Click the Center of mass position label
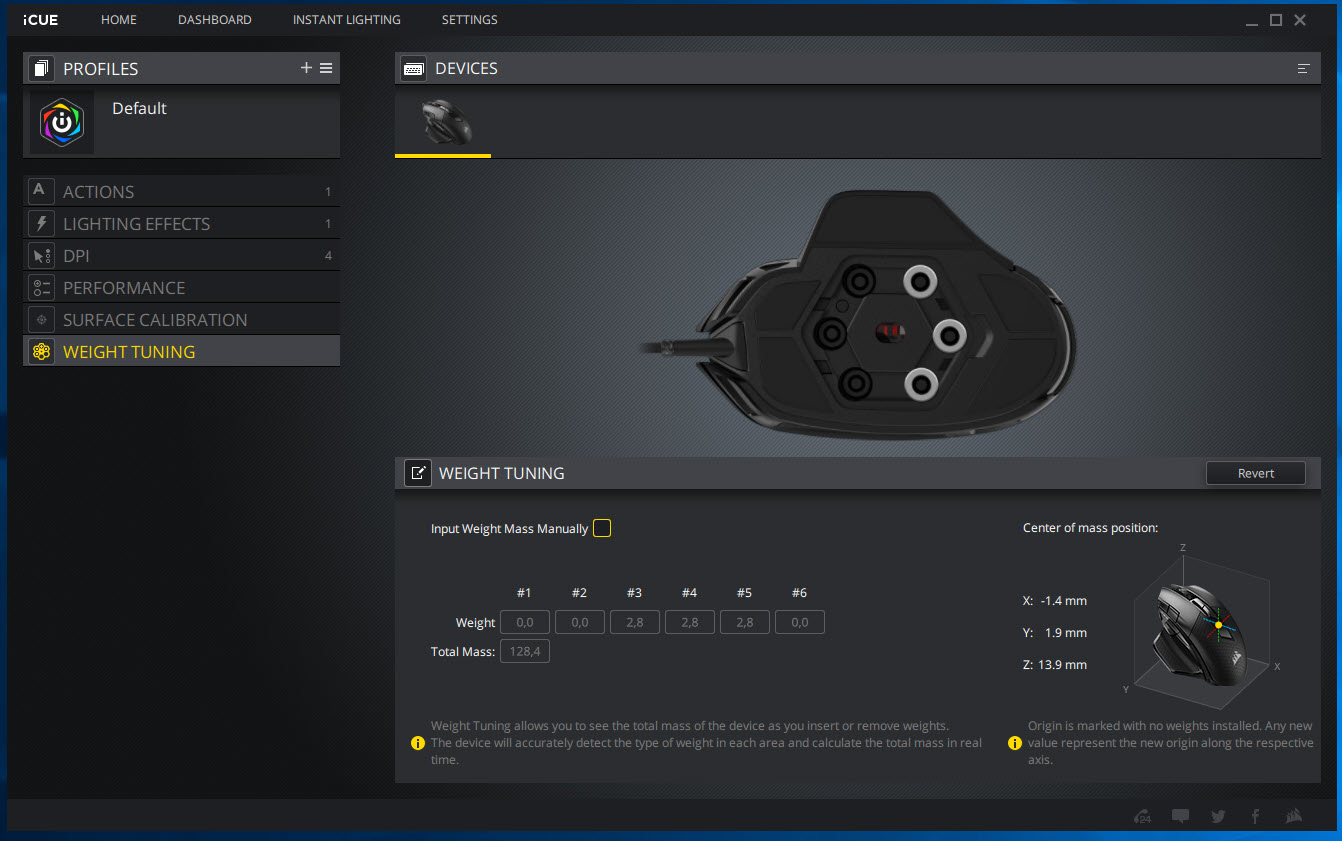This screenshot has width=1342, height=841. pyautogui.click(x=1090, y=527)
